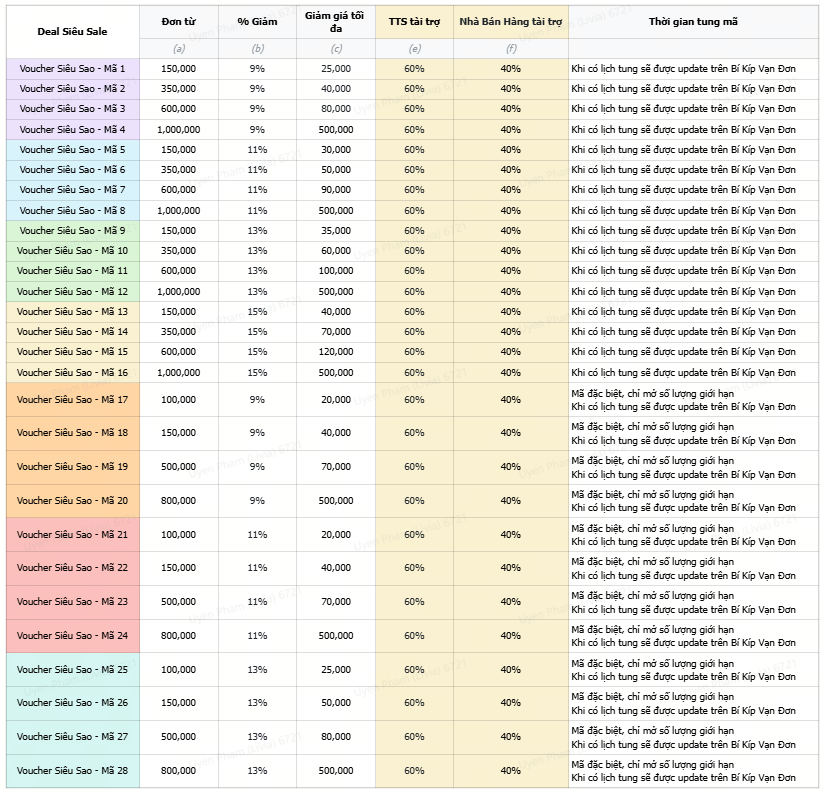Select the release-time note for Mã 22
The width and height of the screenshot is (828, 795).
683,568
